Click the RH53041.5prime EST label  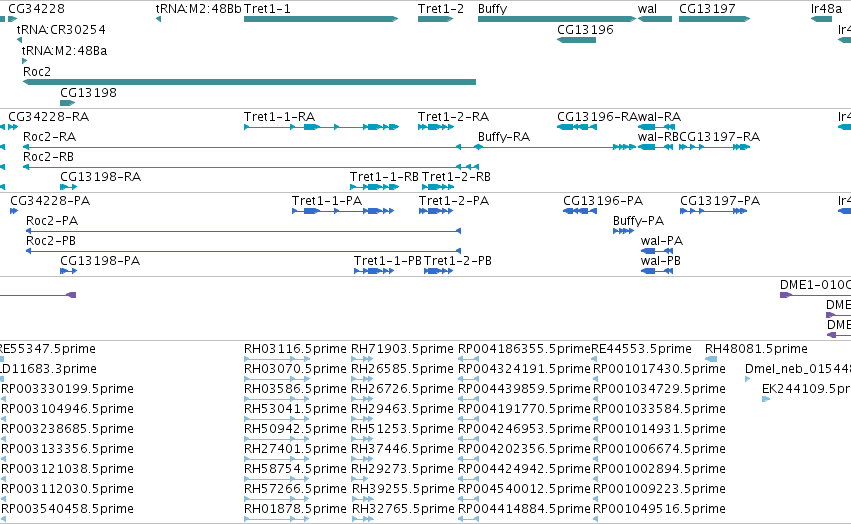point(295,409)
